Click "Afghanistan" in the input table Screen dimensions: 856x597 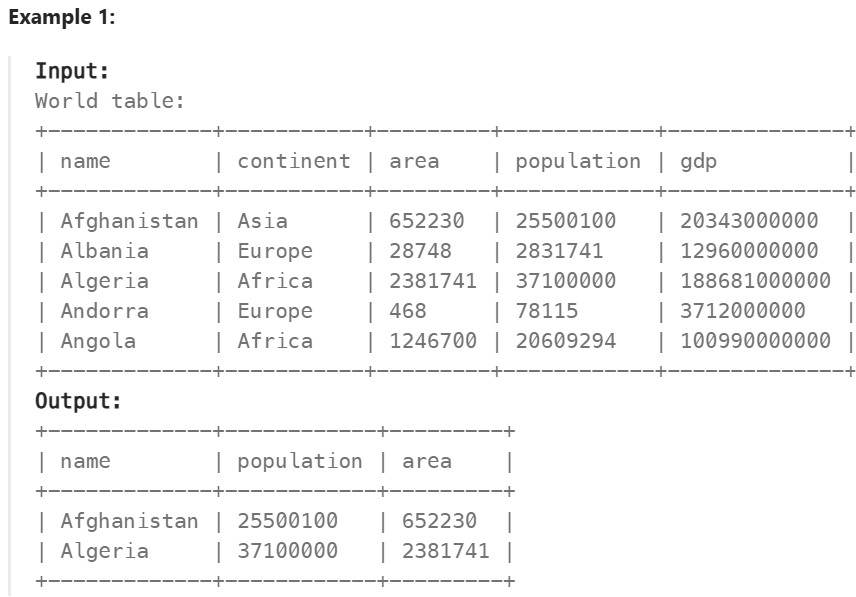(x=129, y=221)
